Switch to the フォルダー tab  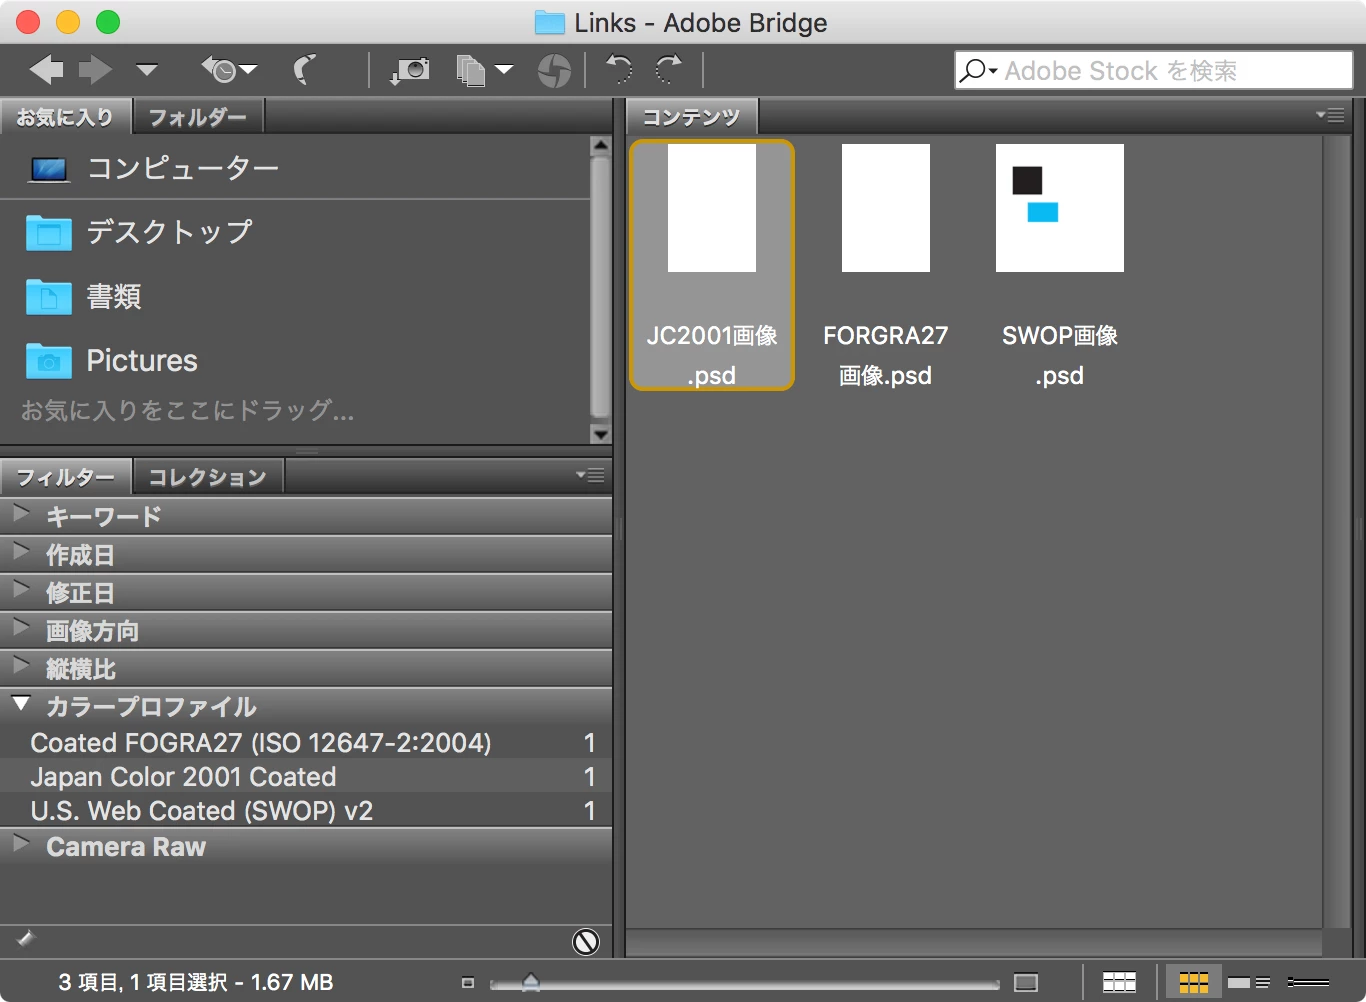click(x=198, y=117)
